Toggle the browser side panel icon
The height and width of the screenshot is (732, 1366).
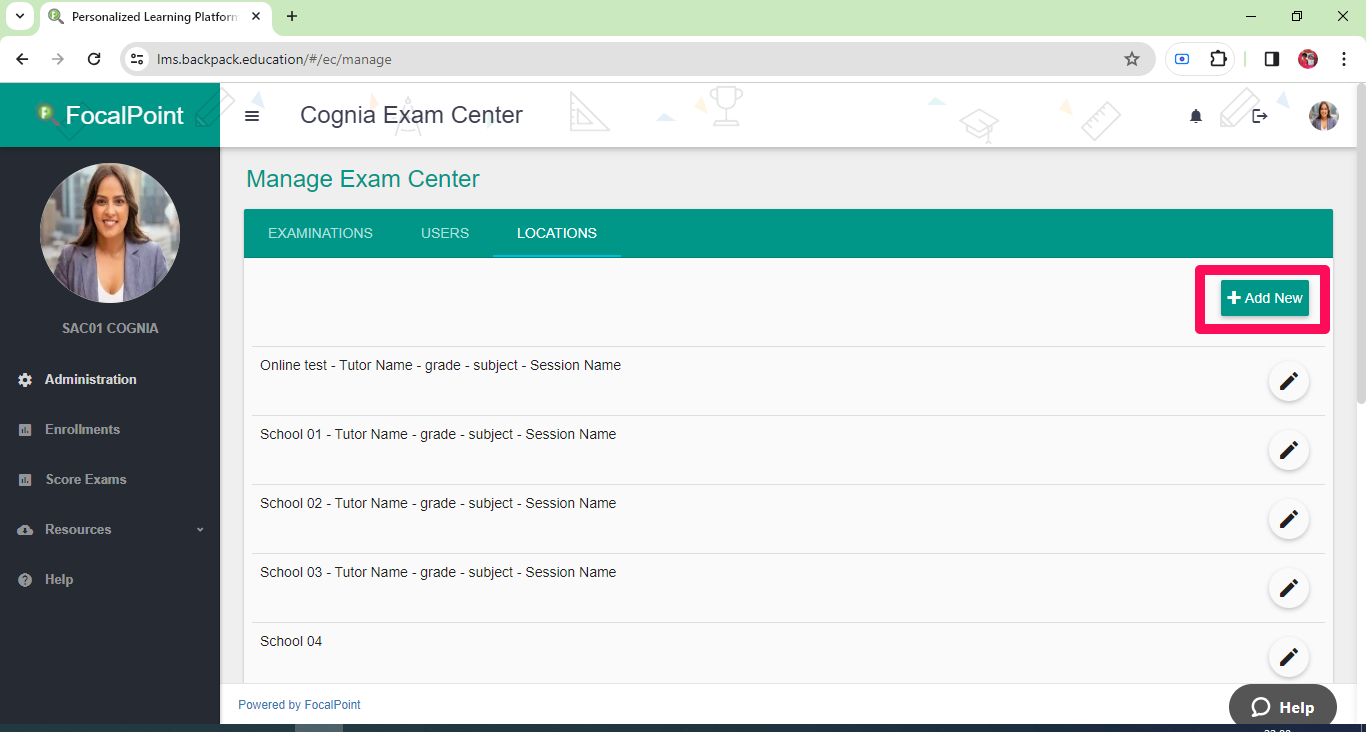point(1272,59)
